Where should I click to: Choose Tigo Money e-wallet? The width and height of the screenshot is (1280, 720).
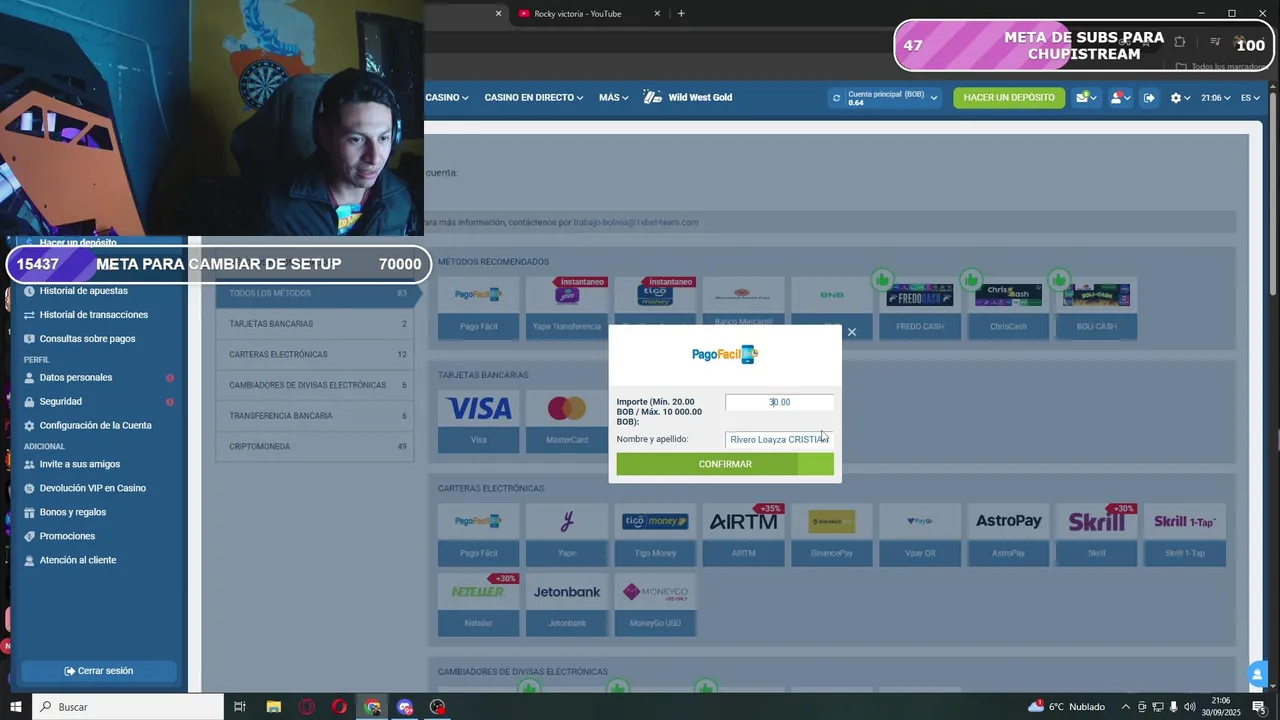[x=655, y=535]
